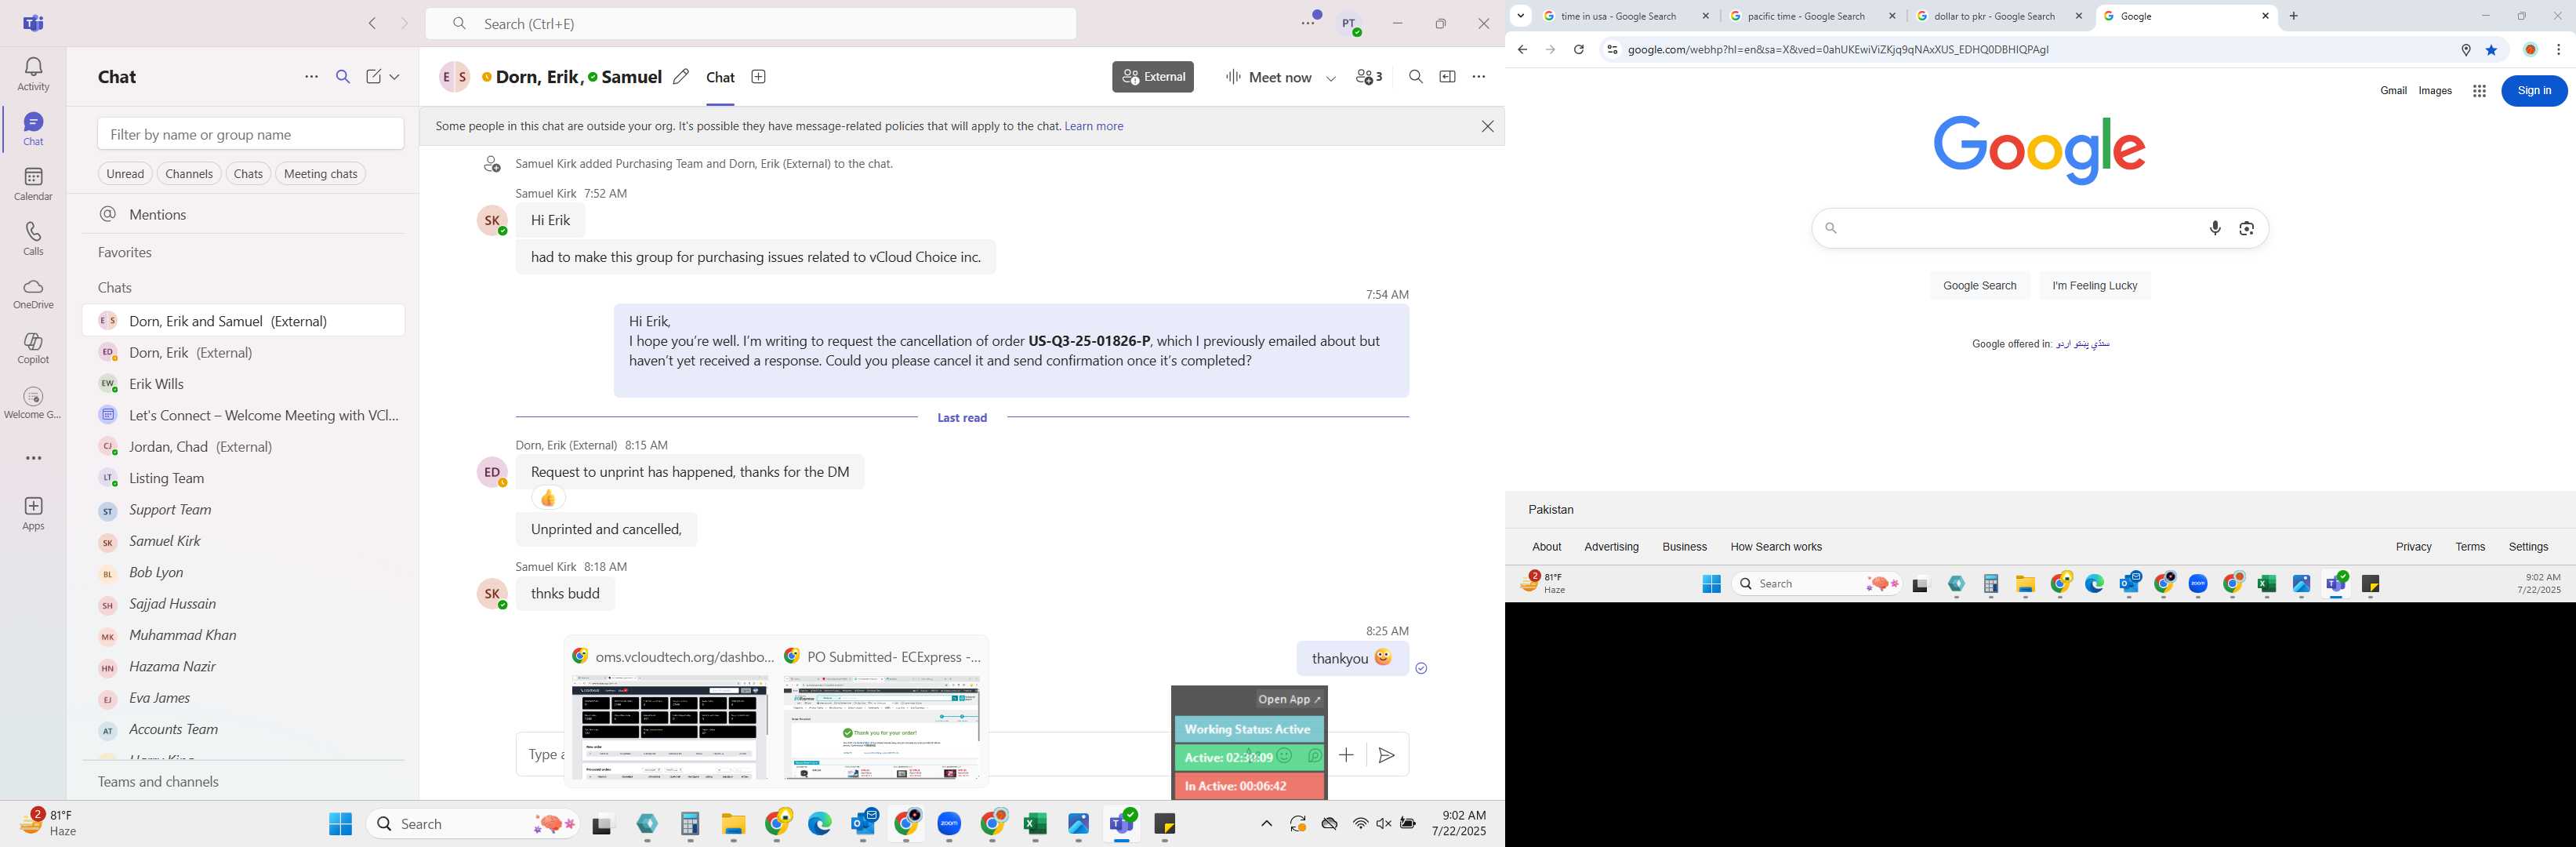Open the Gmail link on Google
The height and width of the screenshot is (847, 2576).
(x=2392, y=91)
